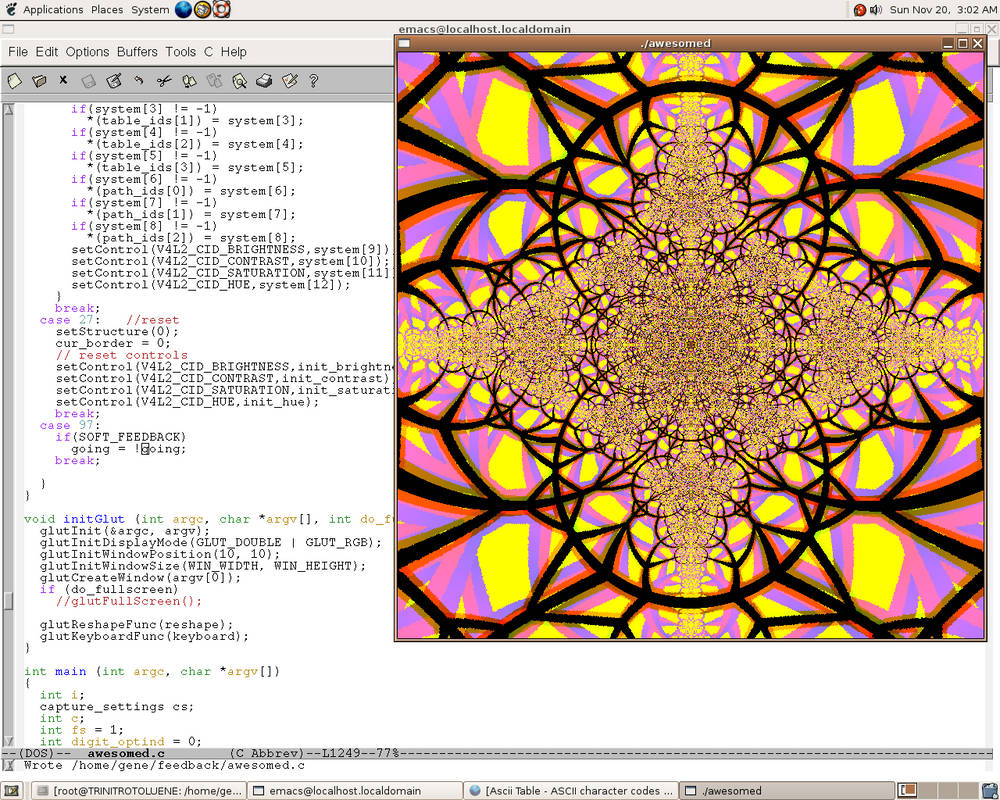Select the scissors cut icon
The image size is (1000, 800).
click(164, 81)
